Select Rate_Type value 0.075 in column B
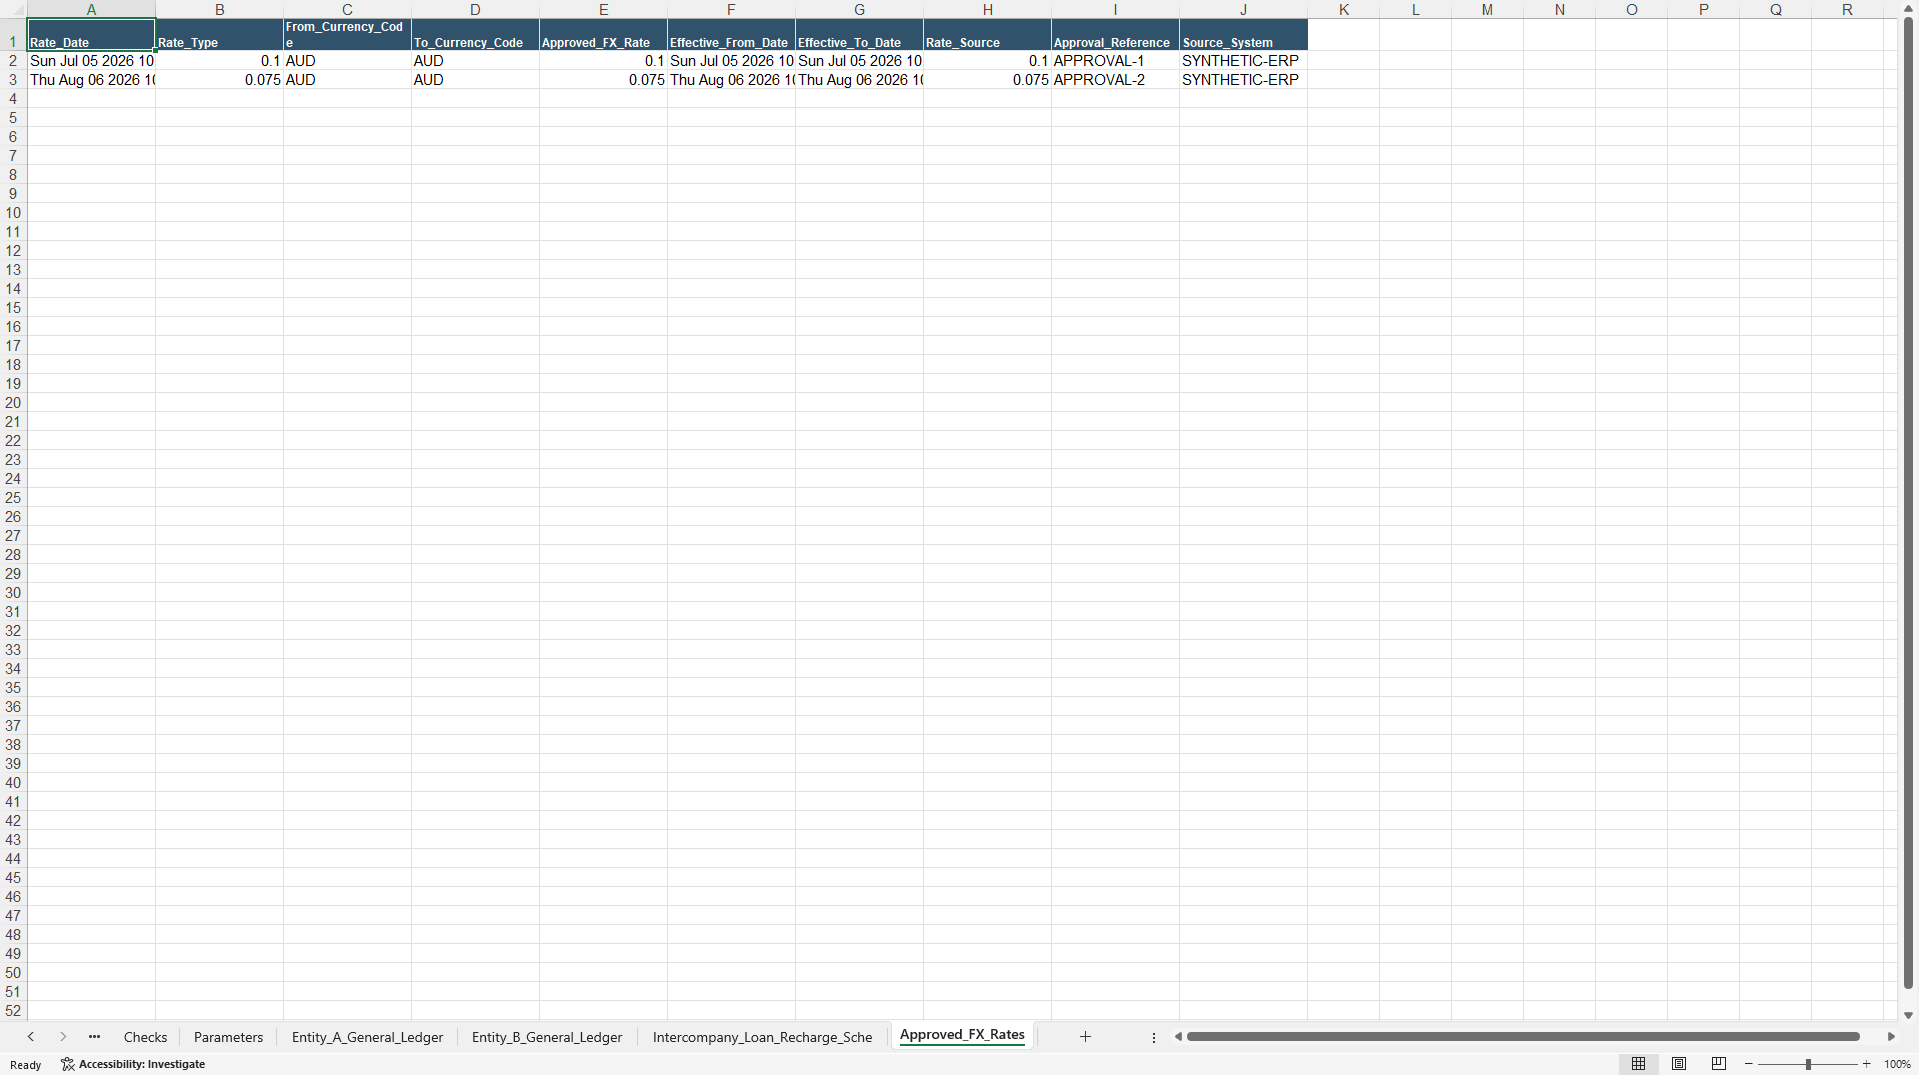Screen dimensions: 1919x1075 point(219,80)
